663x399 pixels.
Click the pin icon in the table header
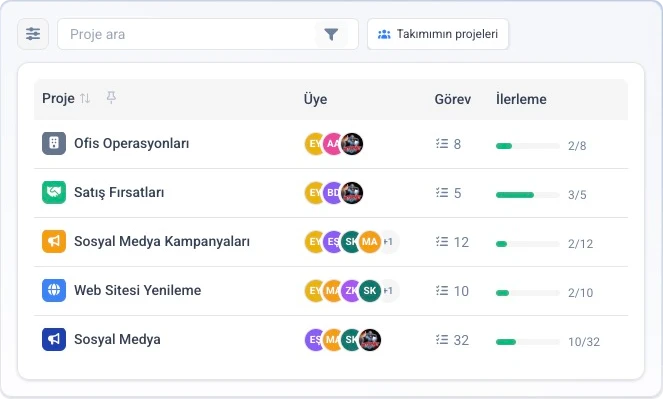(x=111, y=97)
